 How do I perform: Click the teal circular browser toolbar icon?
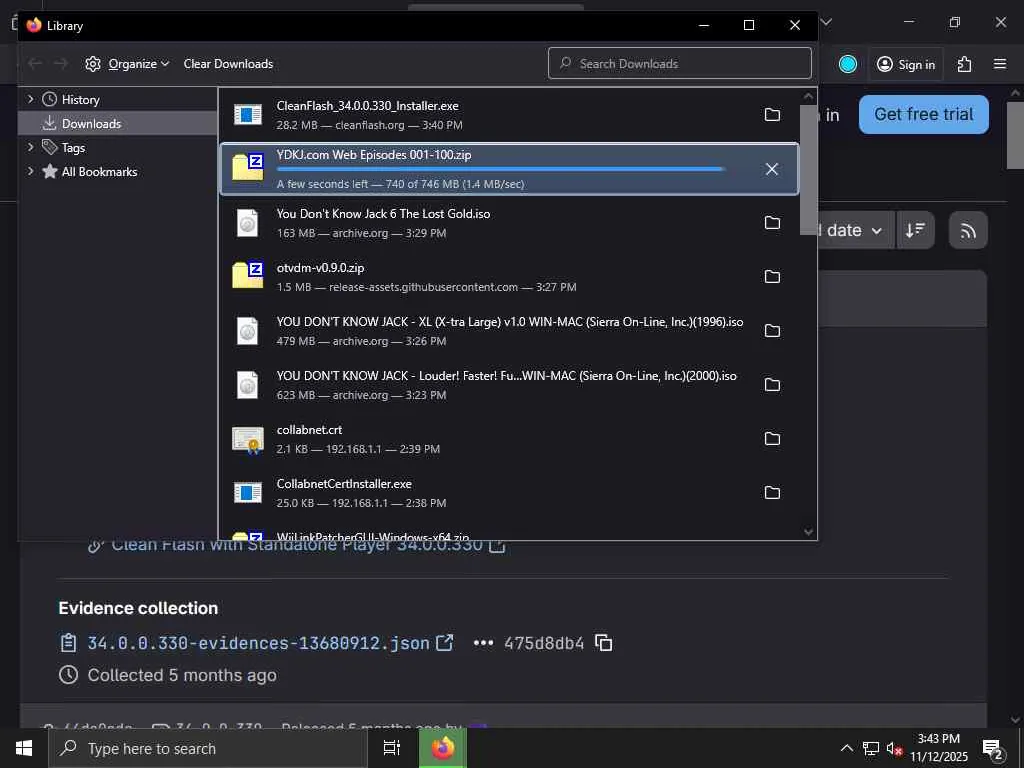click(x=848, y=64)
